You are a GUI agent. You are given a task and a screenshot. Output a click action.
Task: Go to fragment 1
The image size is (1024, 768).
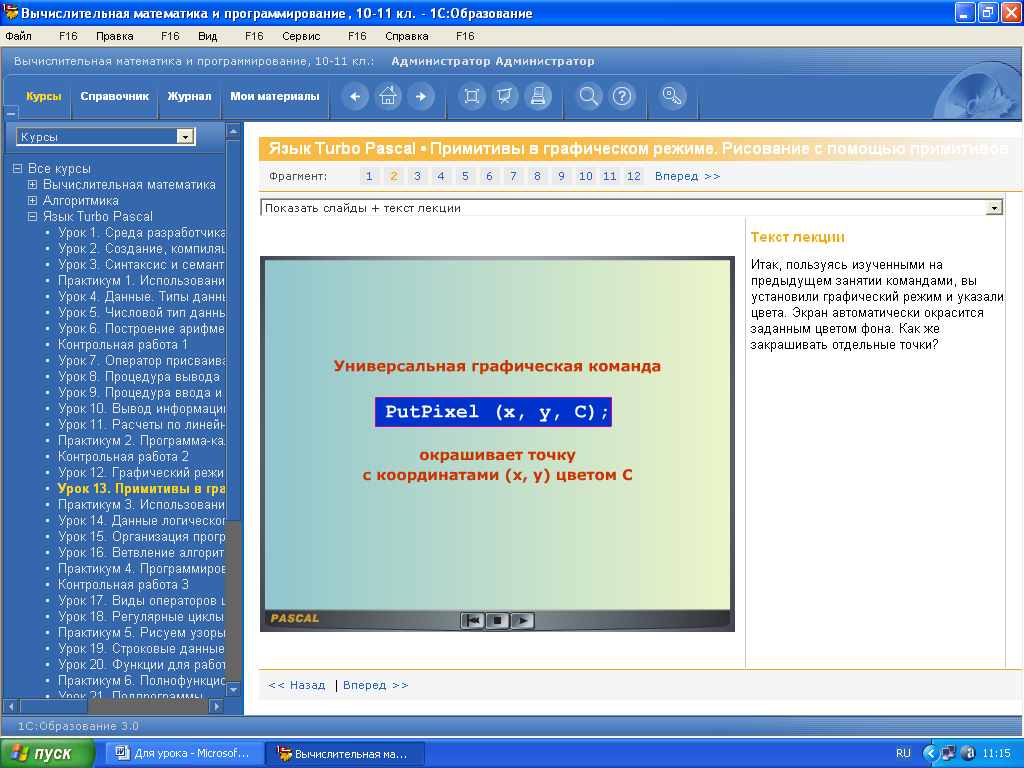369,176
